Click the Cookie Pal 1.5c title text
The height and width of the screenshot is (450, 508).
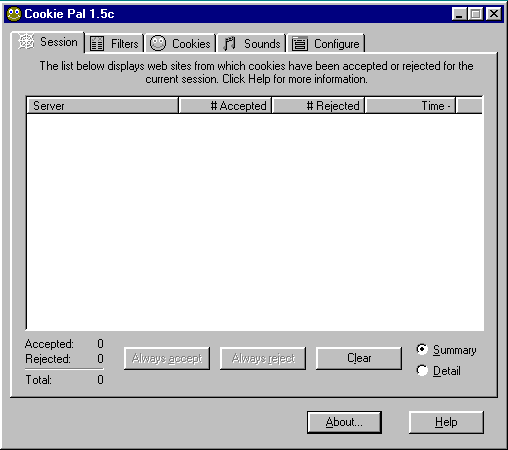pyautogui.click(x=69, y=14)
